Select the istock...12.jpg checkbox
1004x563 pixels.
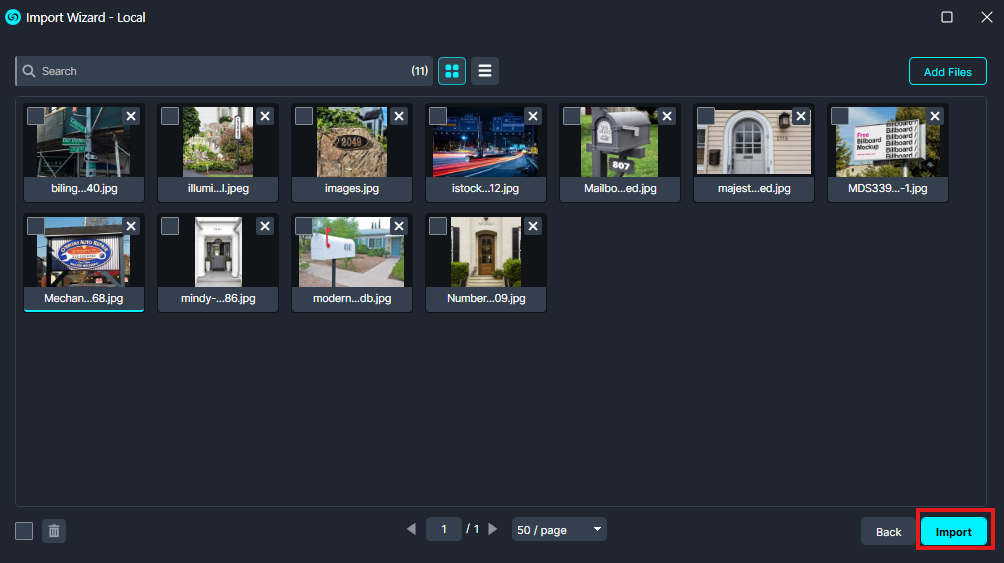(x=438, y=116)
